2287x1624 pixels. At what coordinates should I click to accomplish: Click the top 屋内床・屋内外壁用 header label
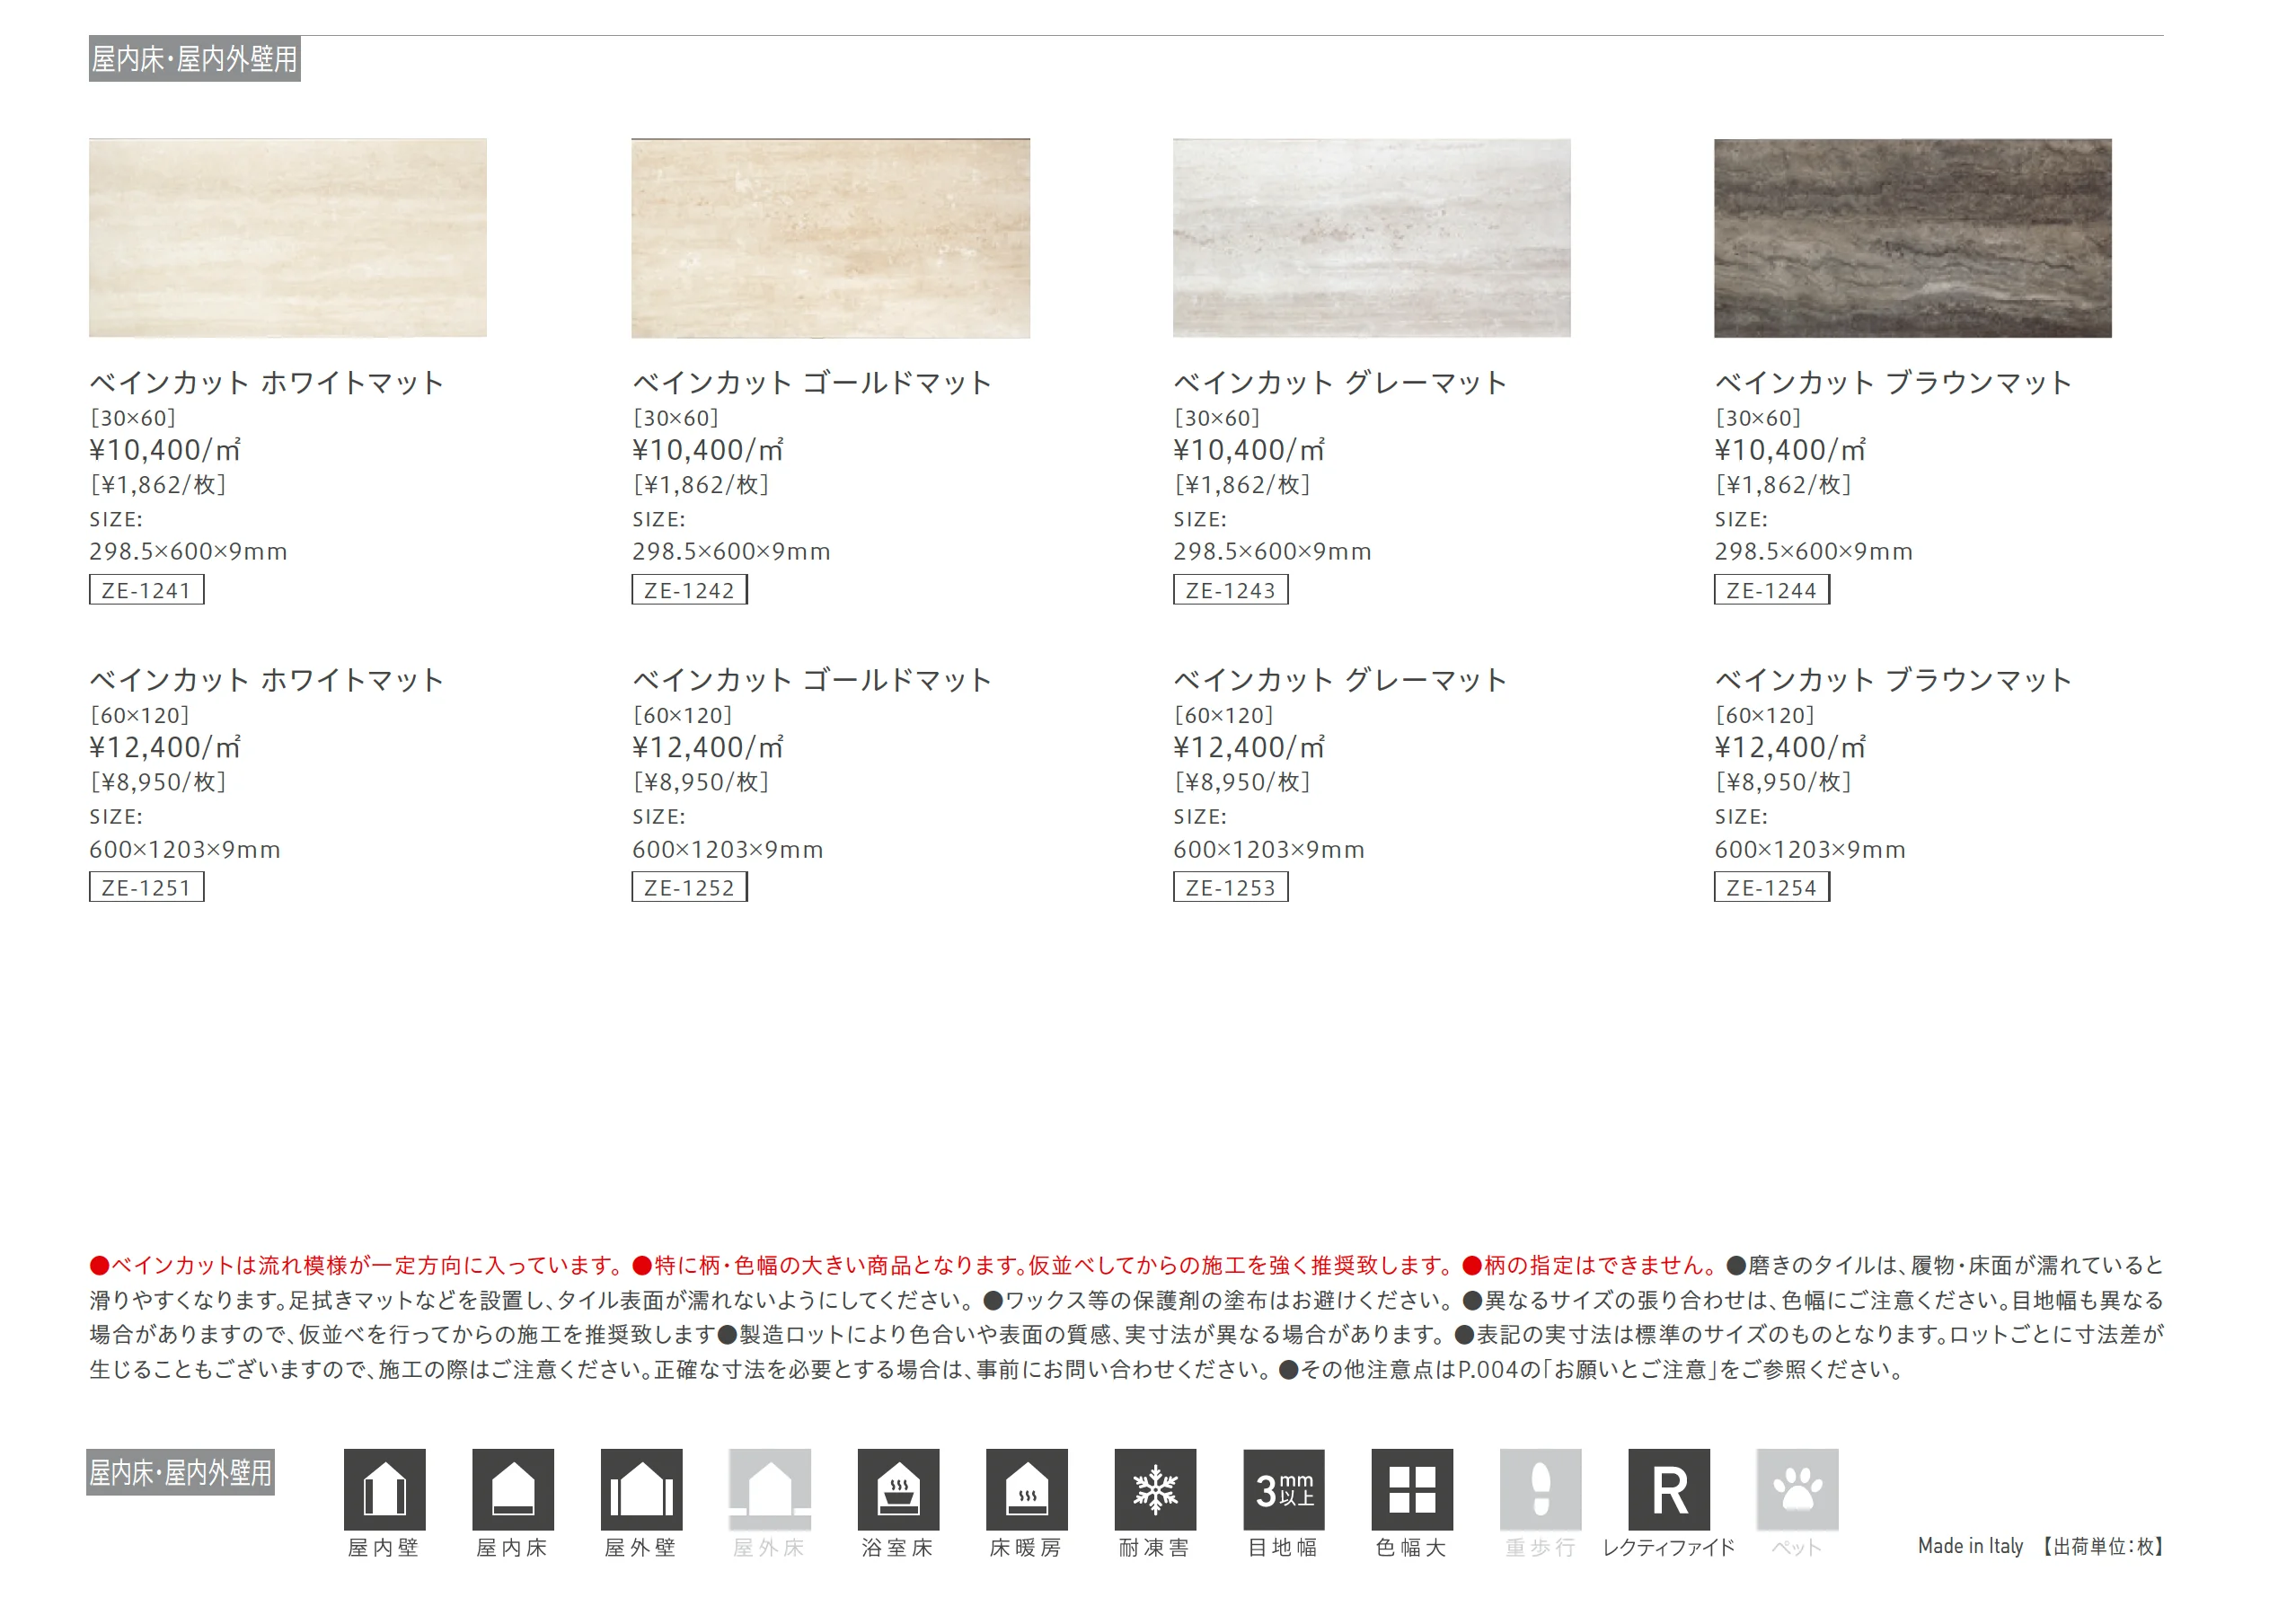click(195, 59)
